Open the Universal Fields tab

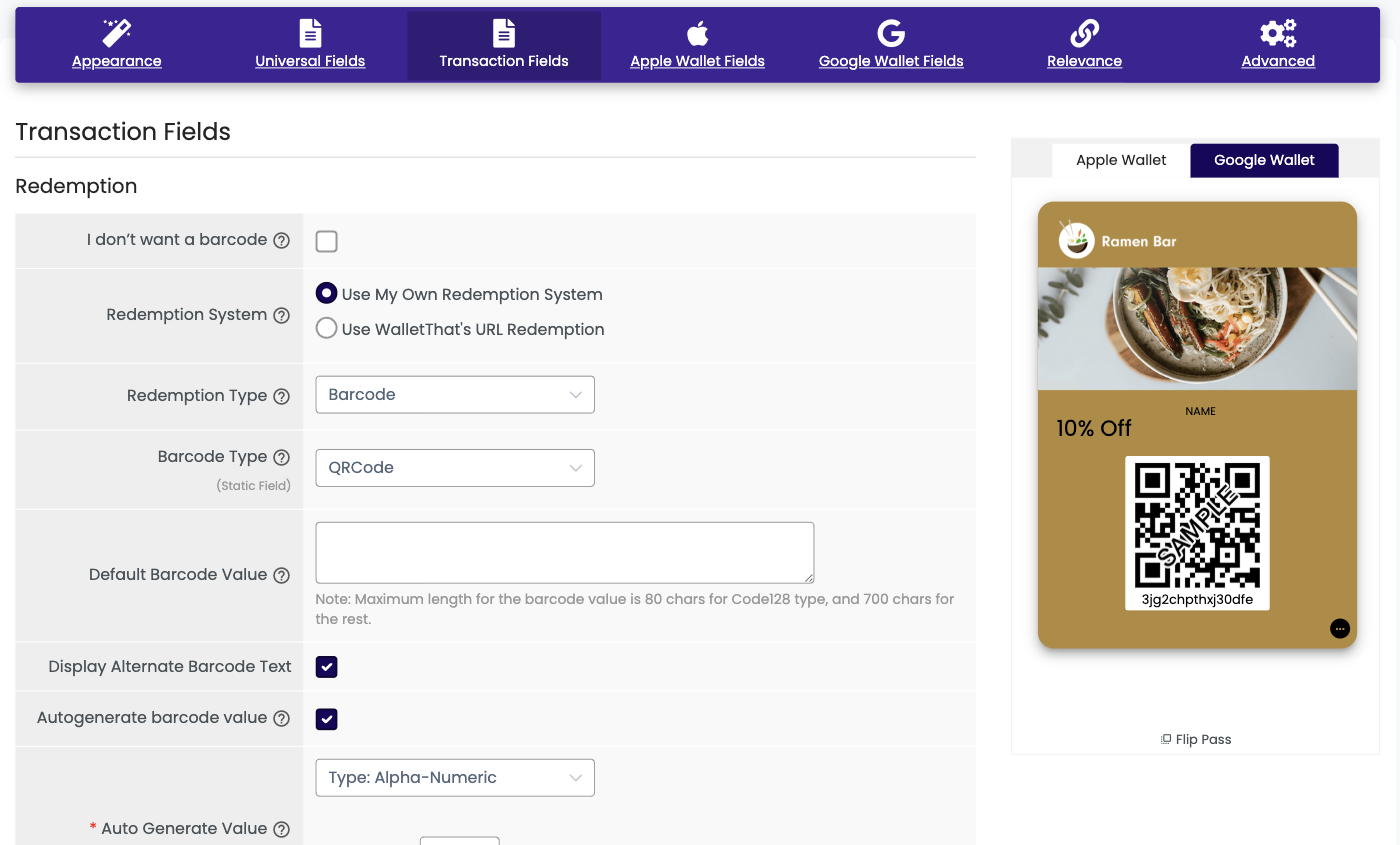(x=310, y=46)
